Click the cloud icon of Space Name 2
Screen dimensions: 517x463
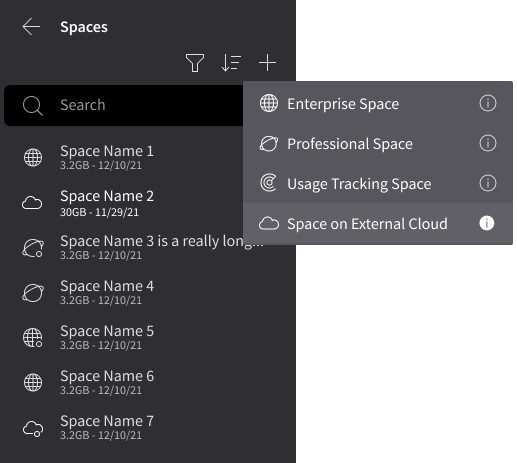[x=32, y=203]
